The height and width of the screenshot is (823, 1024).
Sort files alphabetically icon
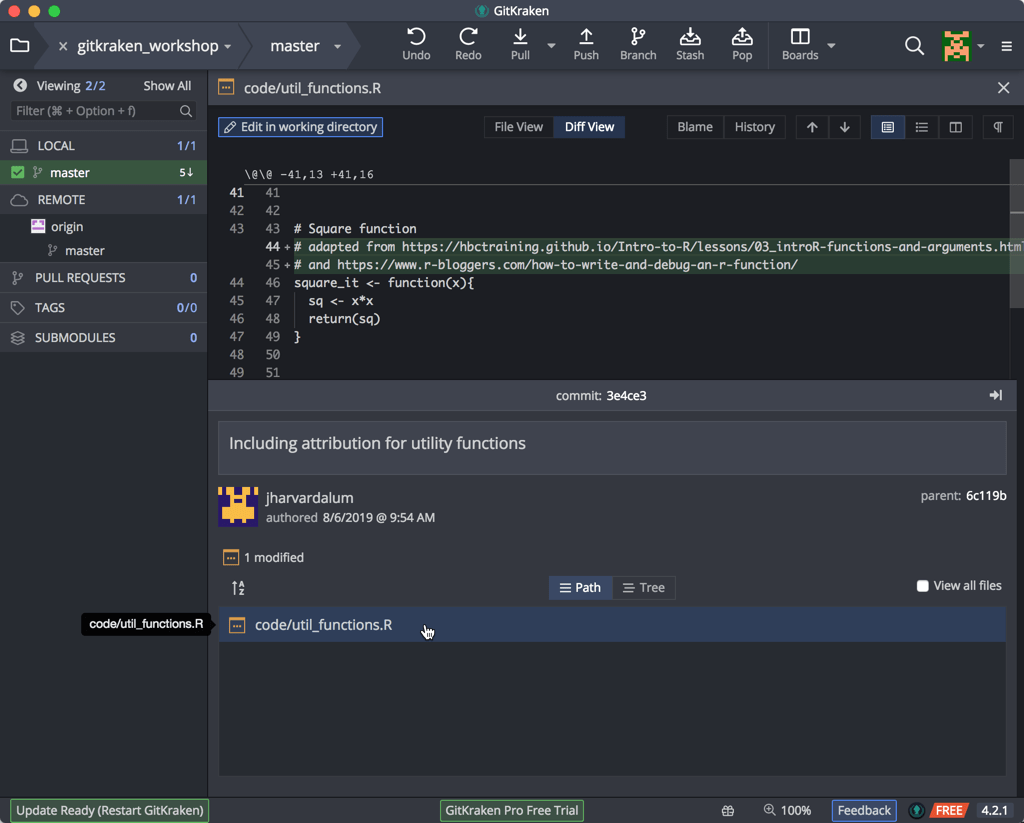[x=238, y=588]
